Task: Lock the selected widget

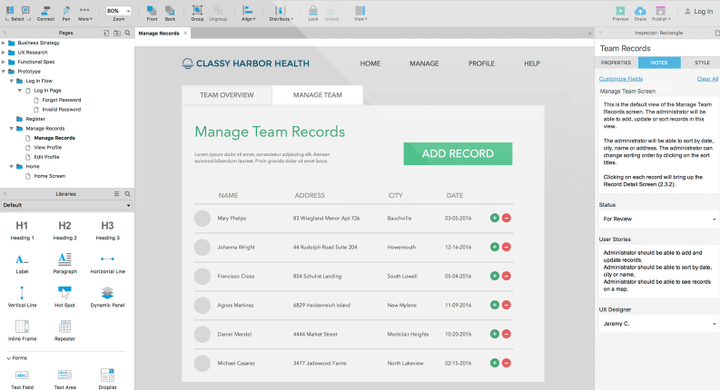Action: click(313, 13)
